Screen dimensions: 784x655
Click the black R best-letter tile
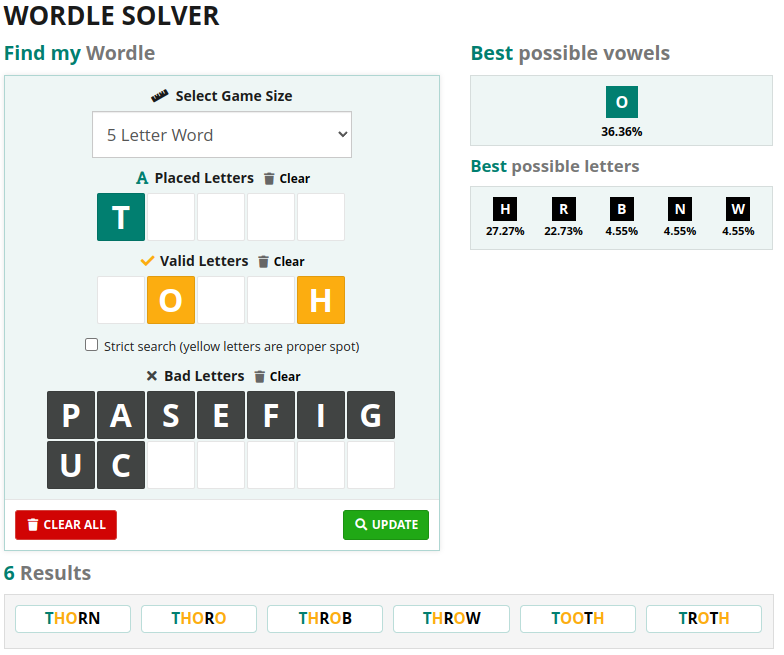(x=564, y=209)
